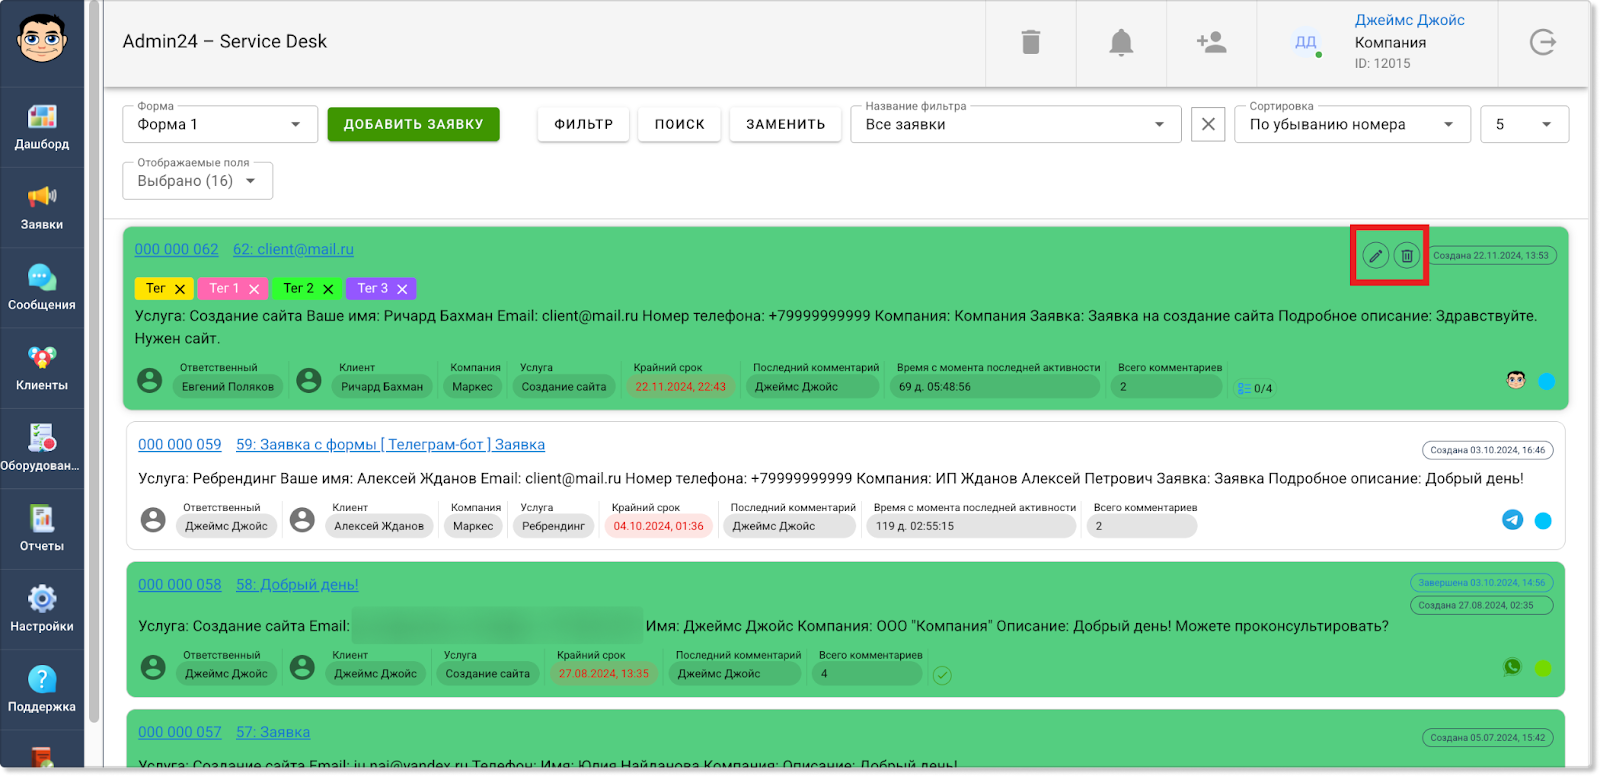Open the 57: Заявка ticket link
This screenshot has width=1600, height=776.
tap(273, 732)
